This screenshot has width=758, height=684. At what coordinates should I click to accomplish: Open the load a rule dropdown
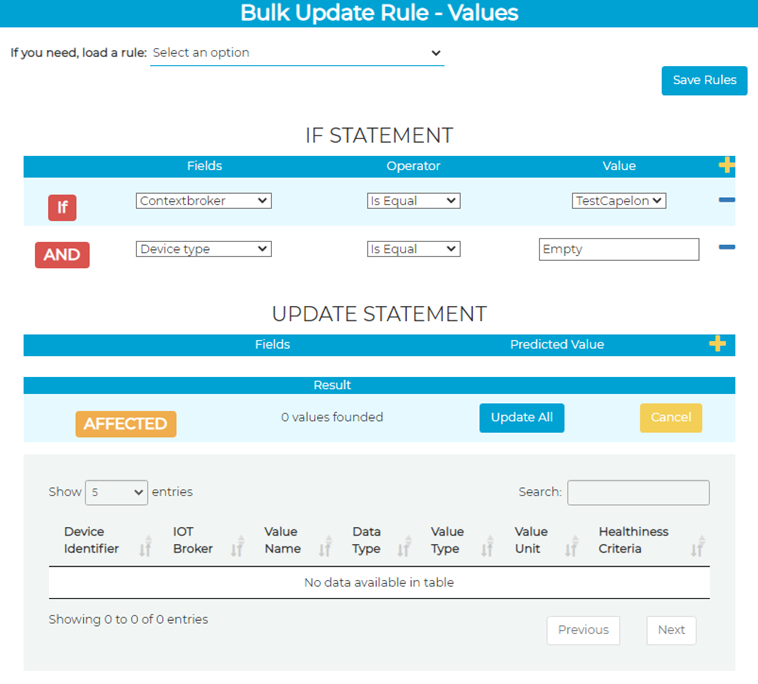(x=296, y=53)
